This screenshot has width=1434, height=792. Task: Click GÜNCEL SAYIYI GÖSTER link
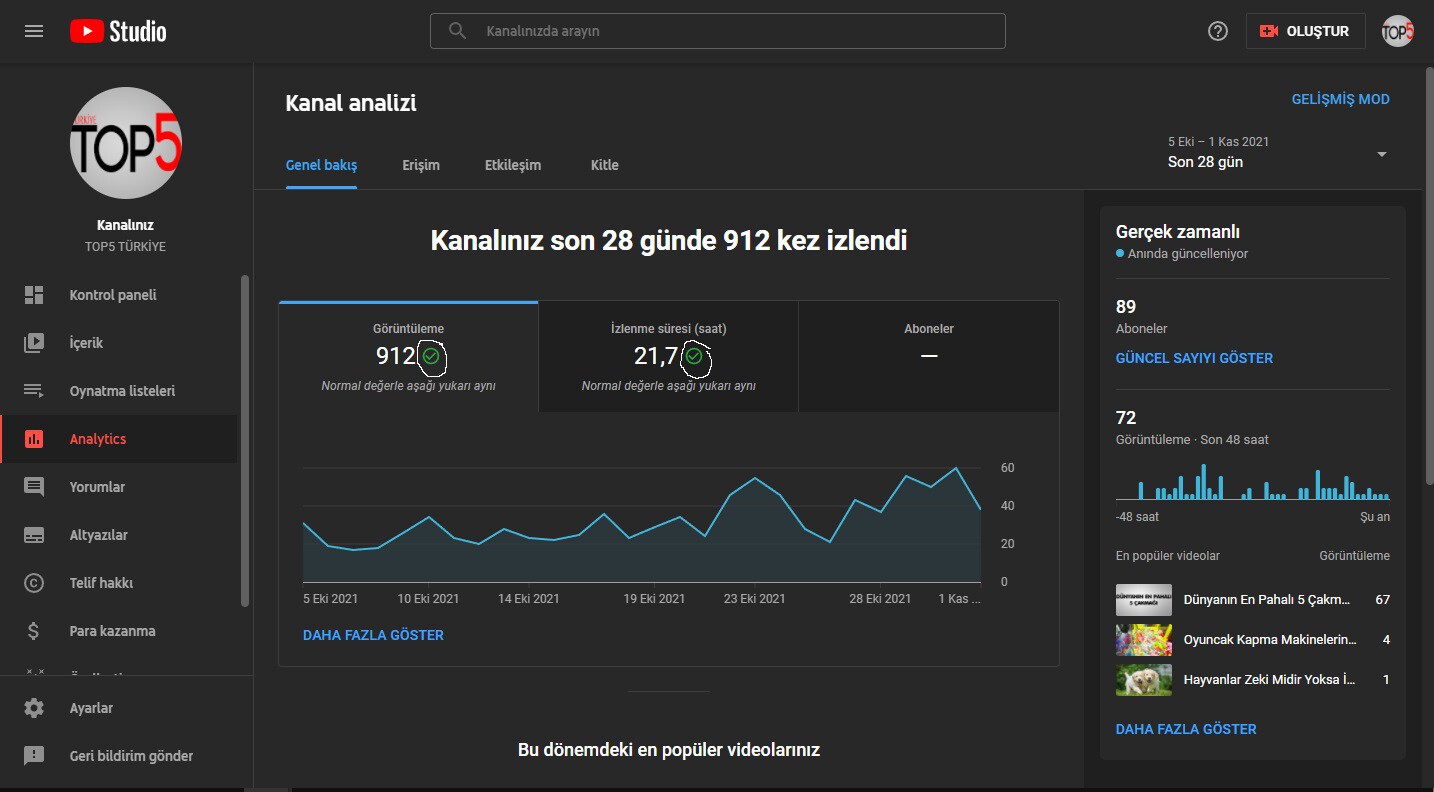pyautogui.click(x=1194, y=358)
